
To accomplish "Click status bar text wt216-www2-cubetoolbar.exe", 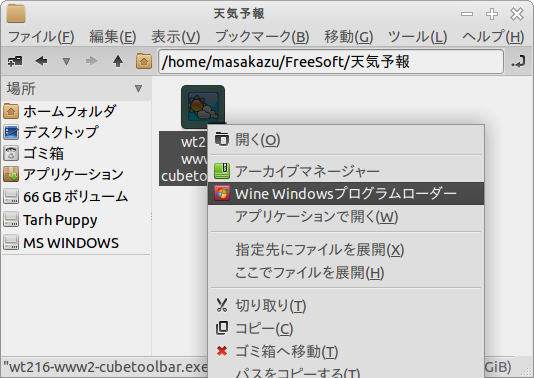I will point(105,367).
